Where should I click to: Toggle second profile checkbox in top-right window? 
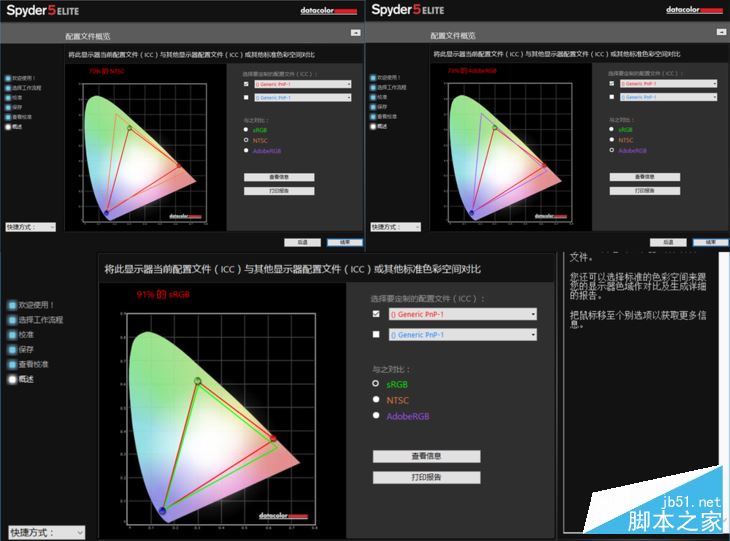tap(611, 97)
